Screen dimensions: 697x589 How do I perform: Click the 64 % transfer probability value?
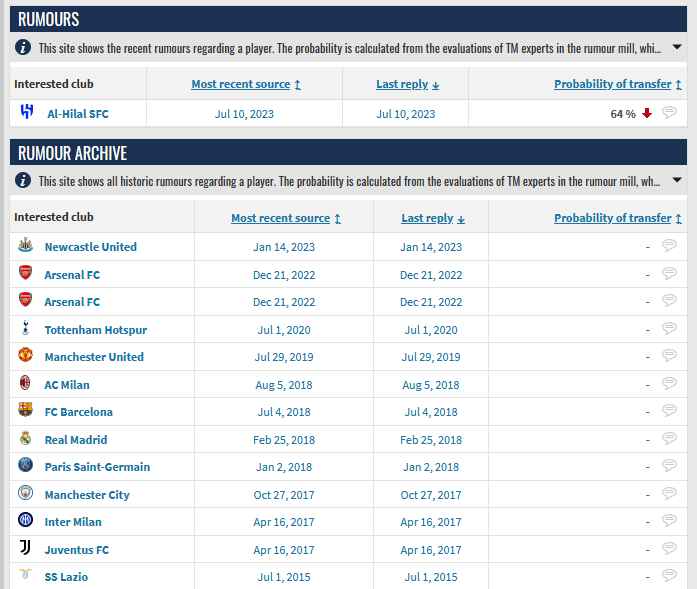click(623, 114)
